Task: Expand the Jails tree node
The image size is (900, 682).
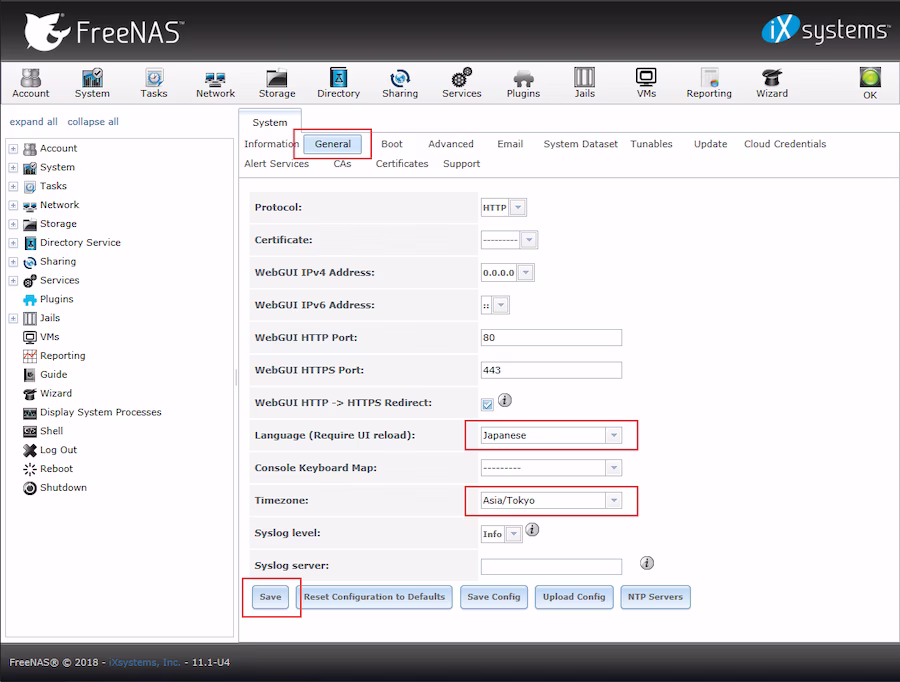Action: pos(13,318)
